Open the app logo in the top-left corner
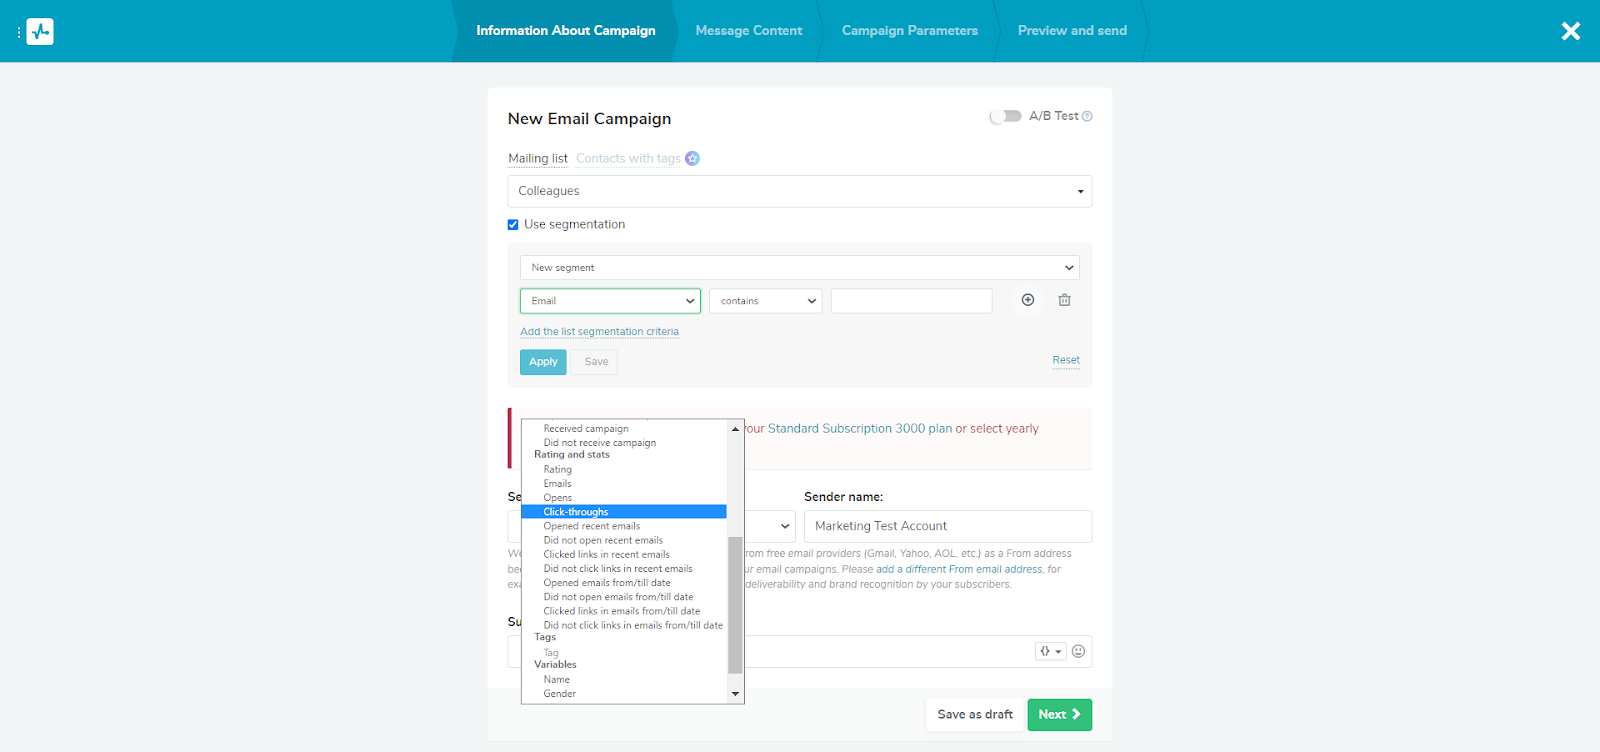 coord(38,31)
